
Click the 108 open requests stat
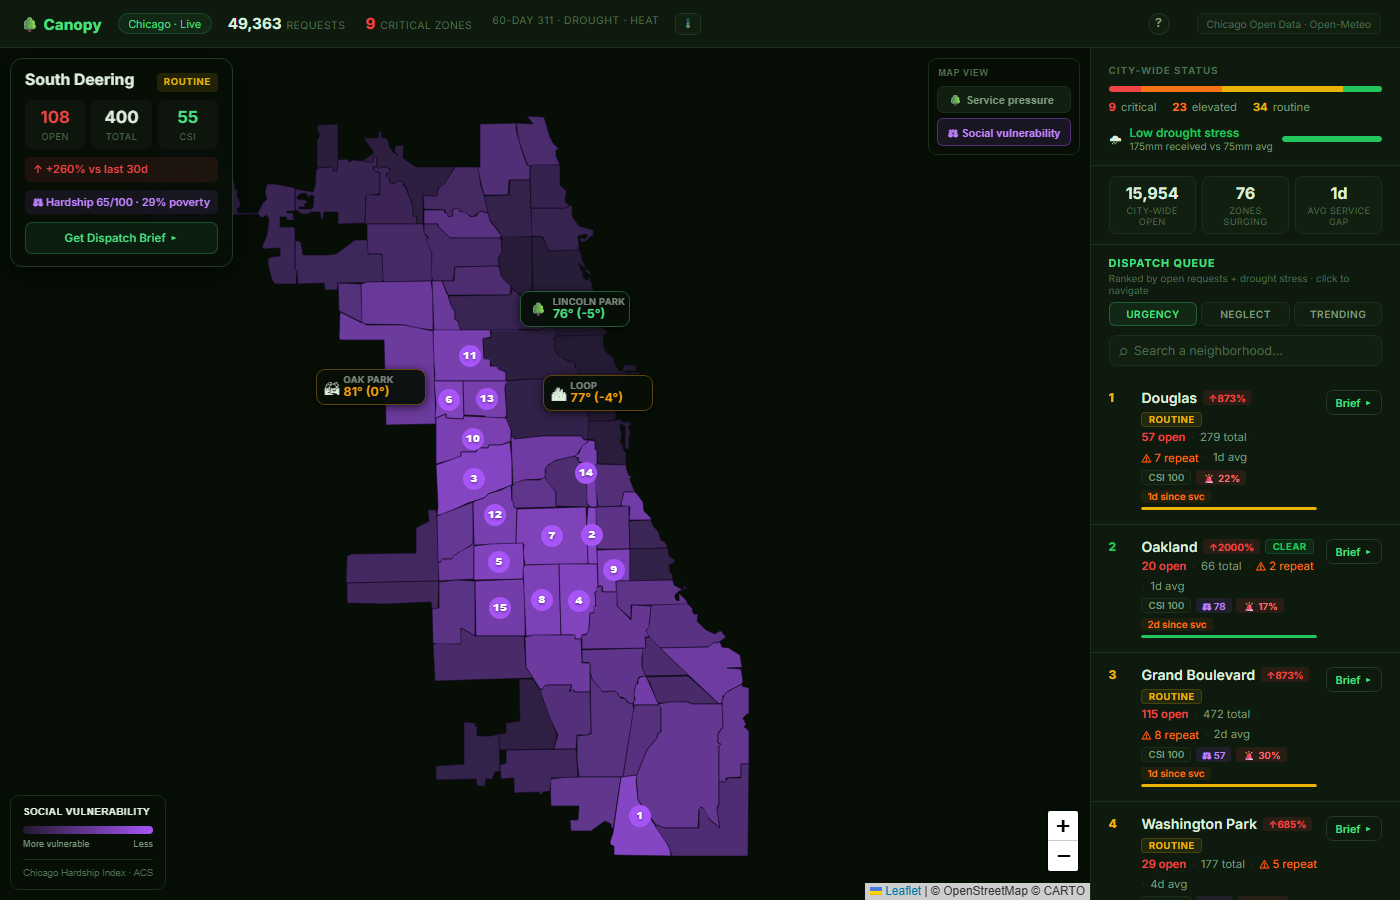click(x=55, y=125)
